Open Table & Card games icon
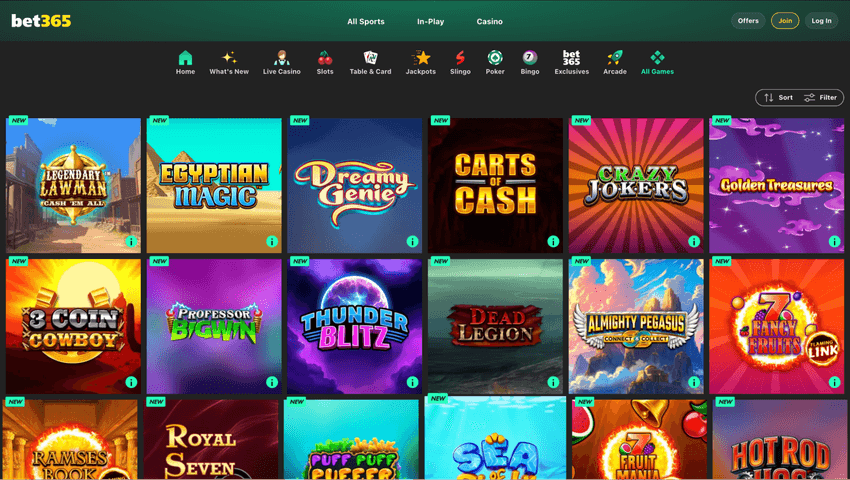 click(370, 57)
